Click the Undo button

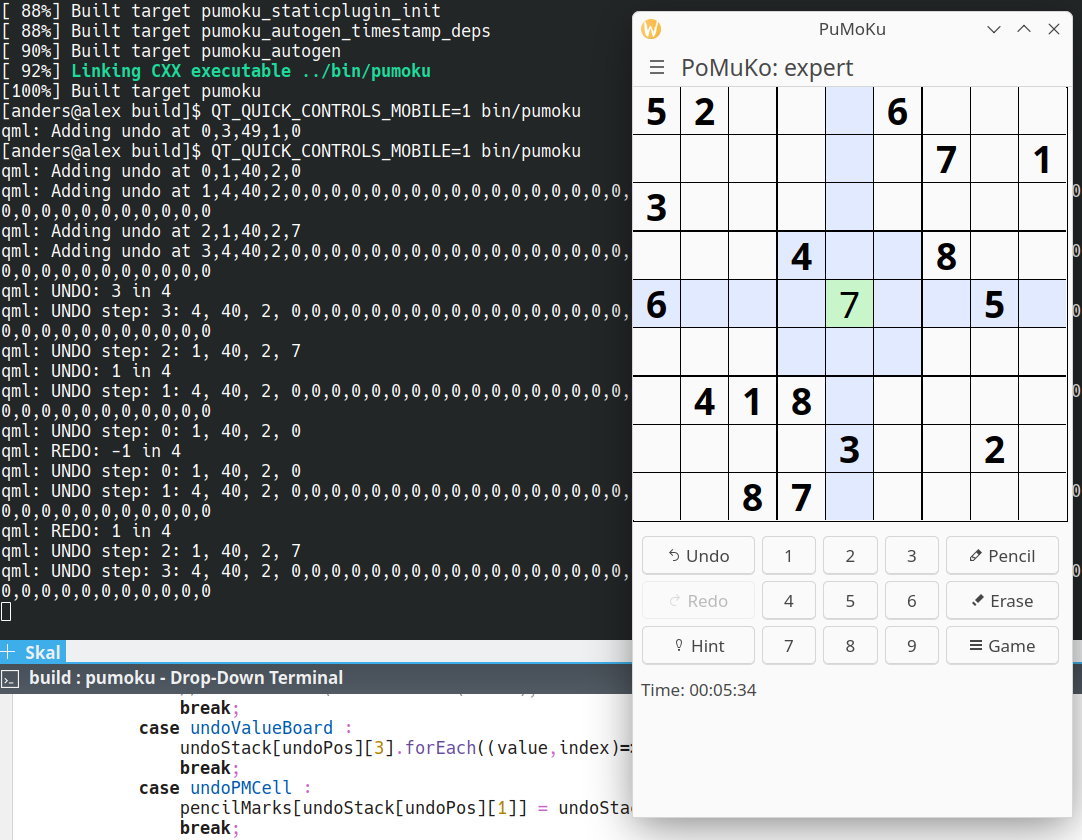pos(698,556)
